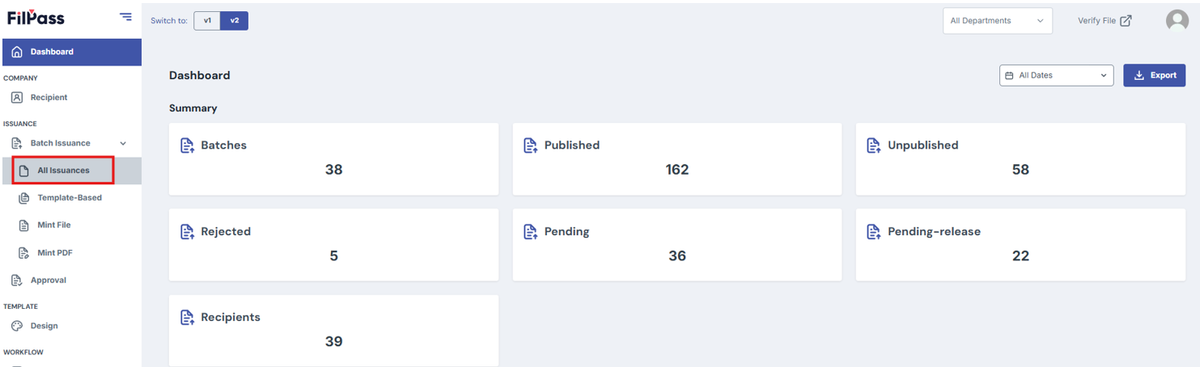Click the FilPass logo

[36, 17]
